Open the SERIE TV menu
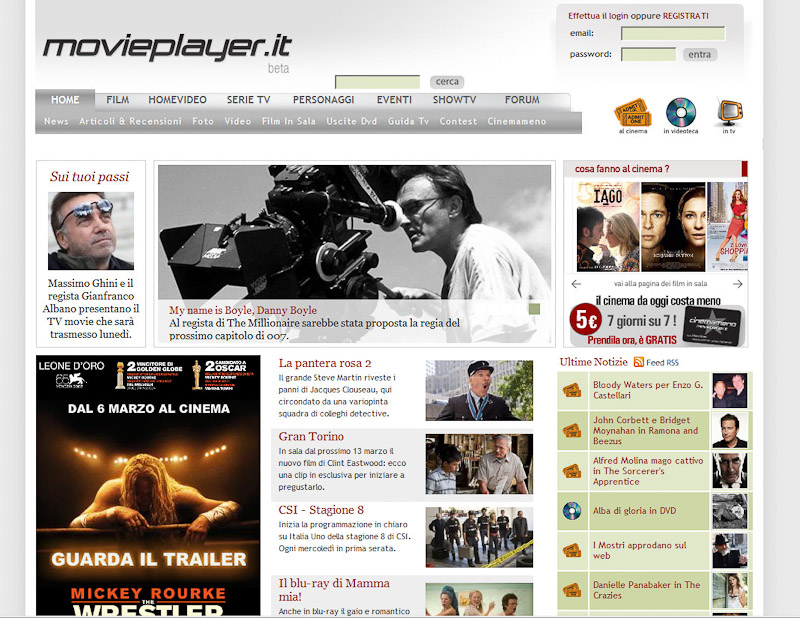Image resolution: width=800 pixels, height=618 pixels. [248, 100]
